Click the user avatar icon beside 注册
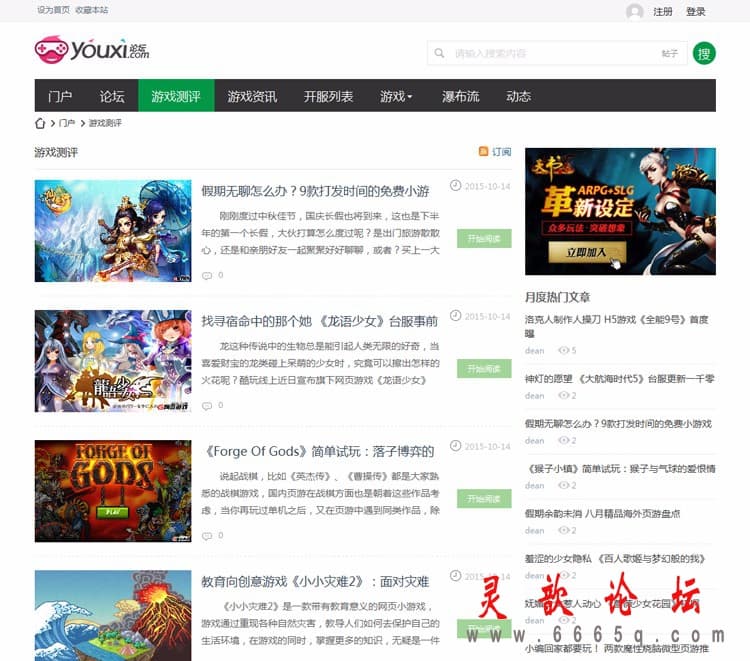The image size is (750, 661). coord(634,11)
